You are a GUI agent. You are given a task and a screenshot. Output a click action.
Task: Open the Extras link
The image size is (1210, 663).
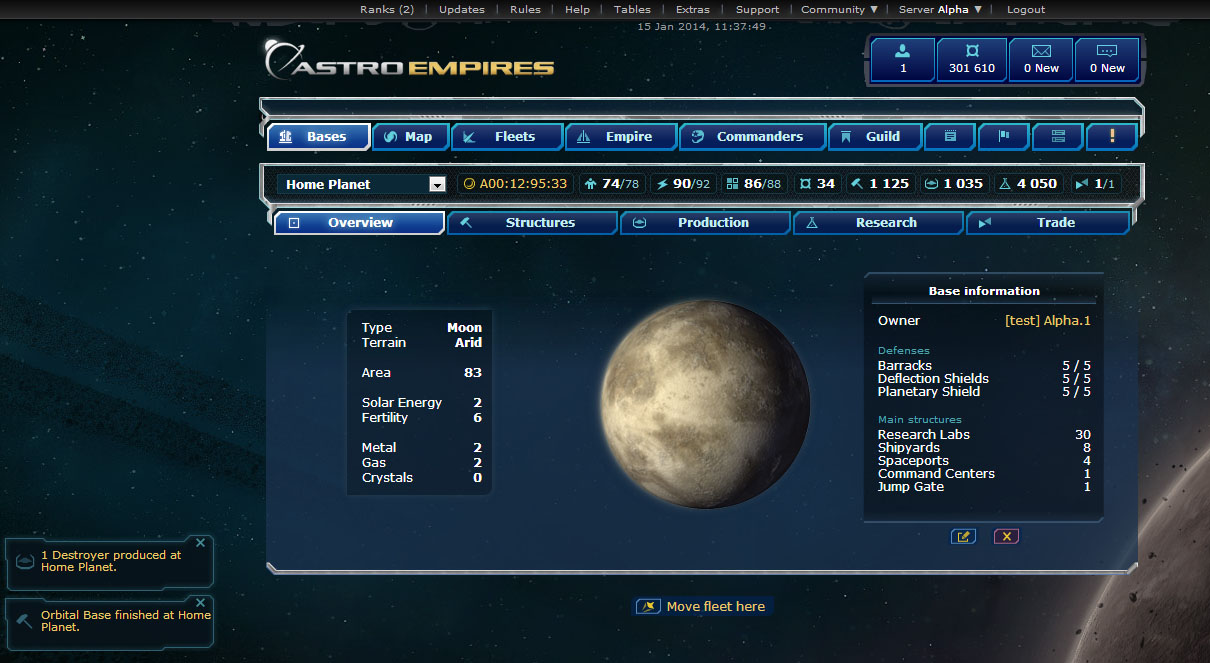(693, 10)
